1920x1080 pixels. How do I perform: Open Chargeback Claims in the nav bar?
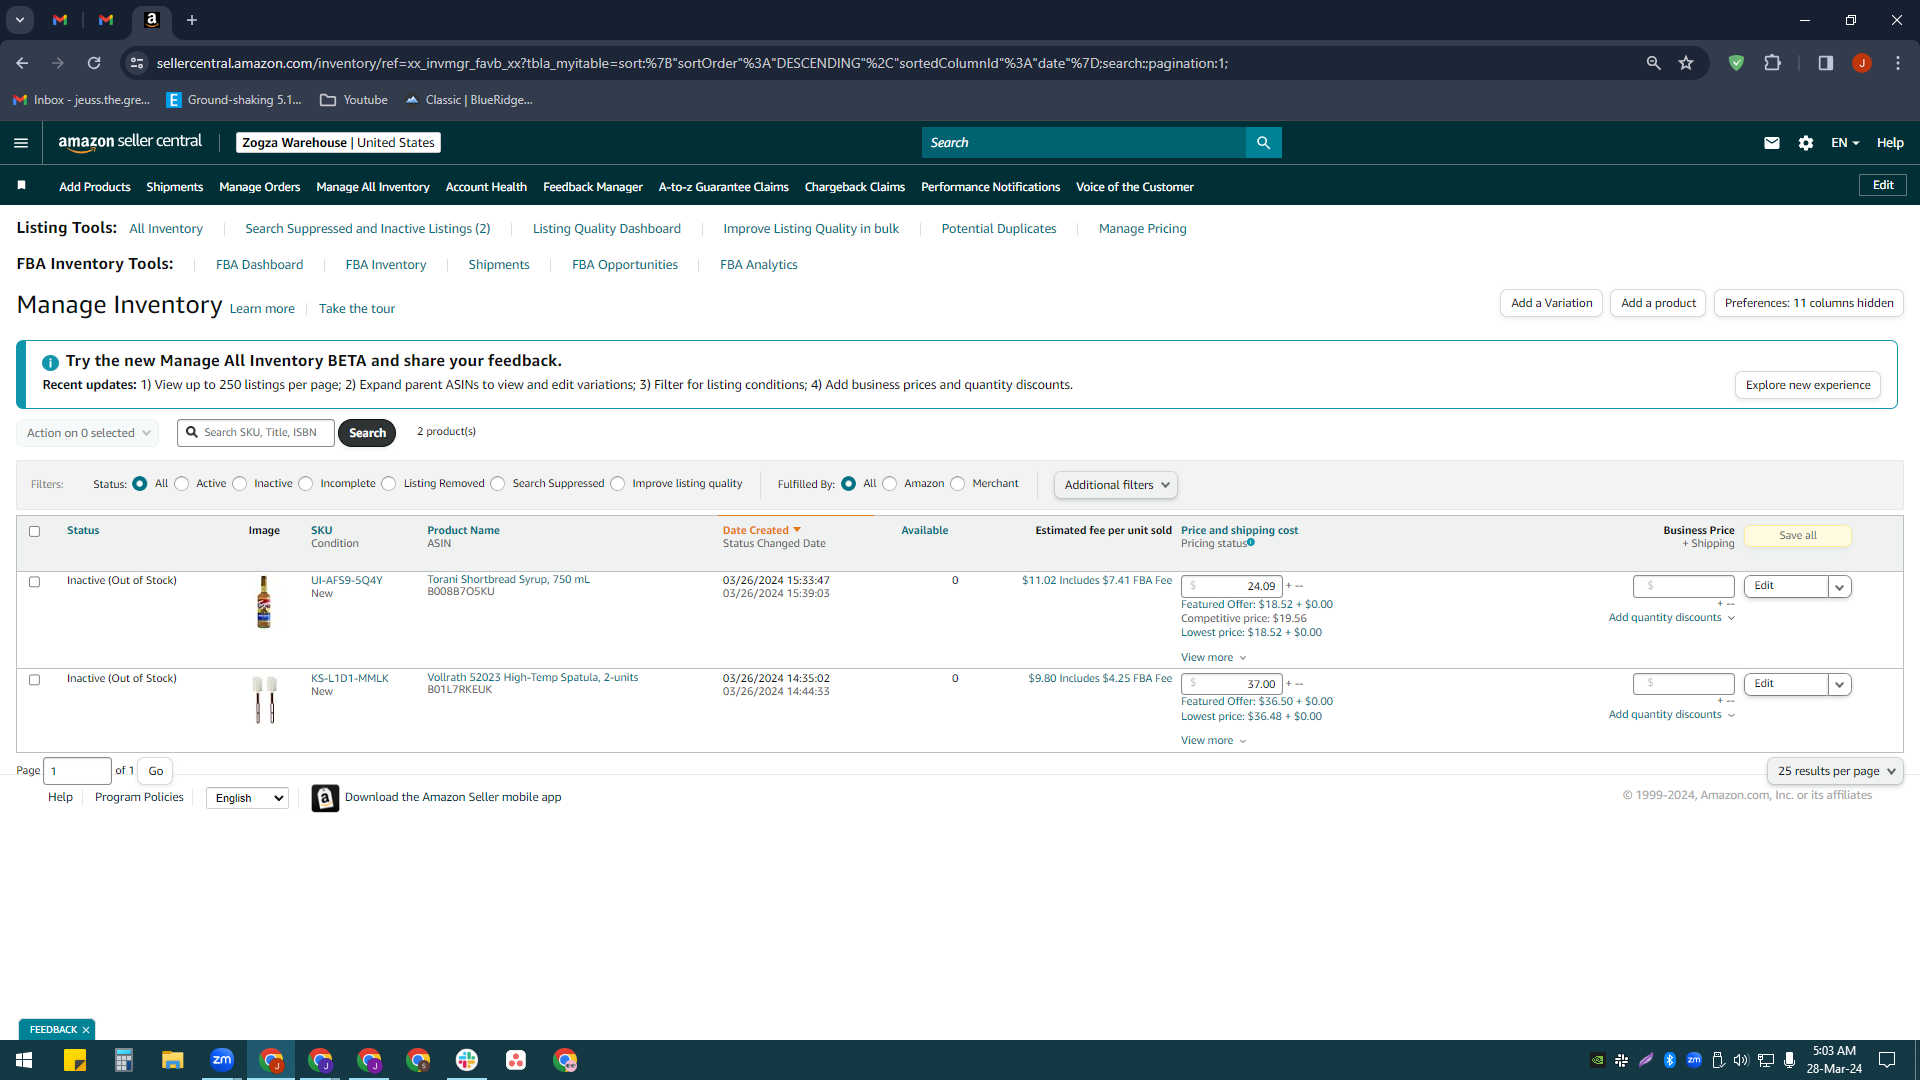pos(855,187)
